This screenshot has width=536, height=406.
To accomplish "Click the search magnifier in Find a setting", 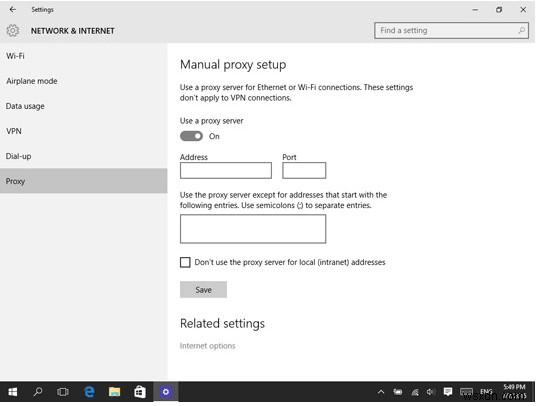I will click(x=521, y=30).
